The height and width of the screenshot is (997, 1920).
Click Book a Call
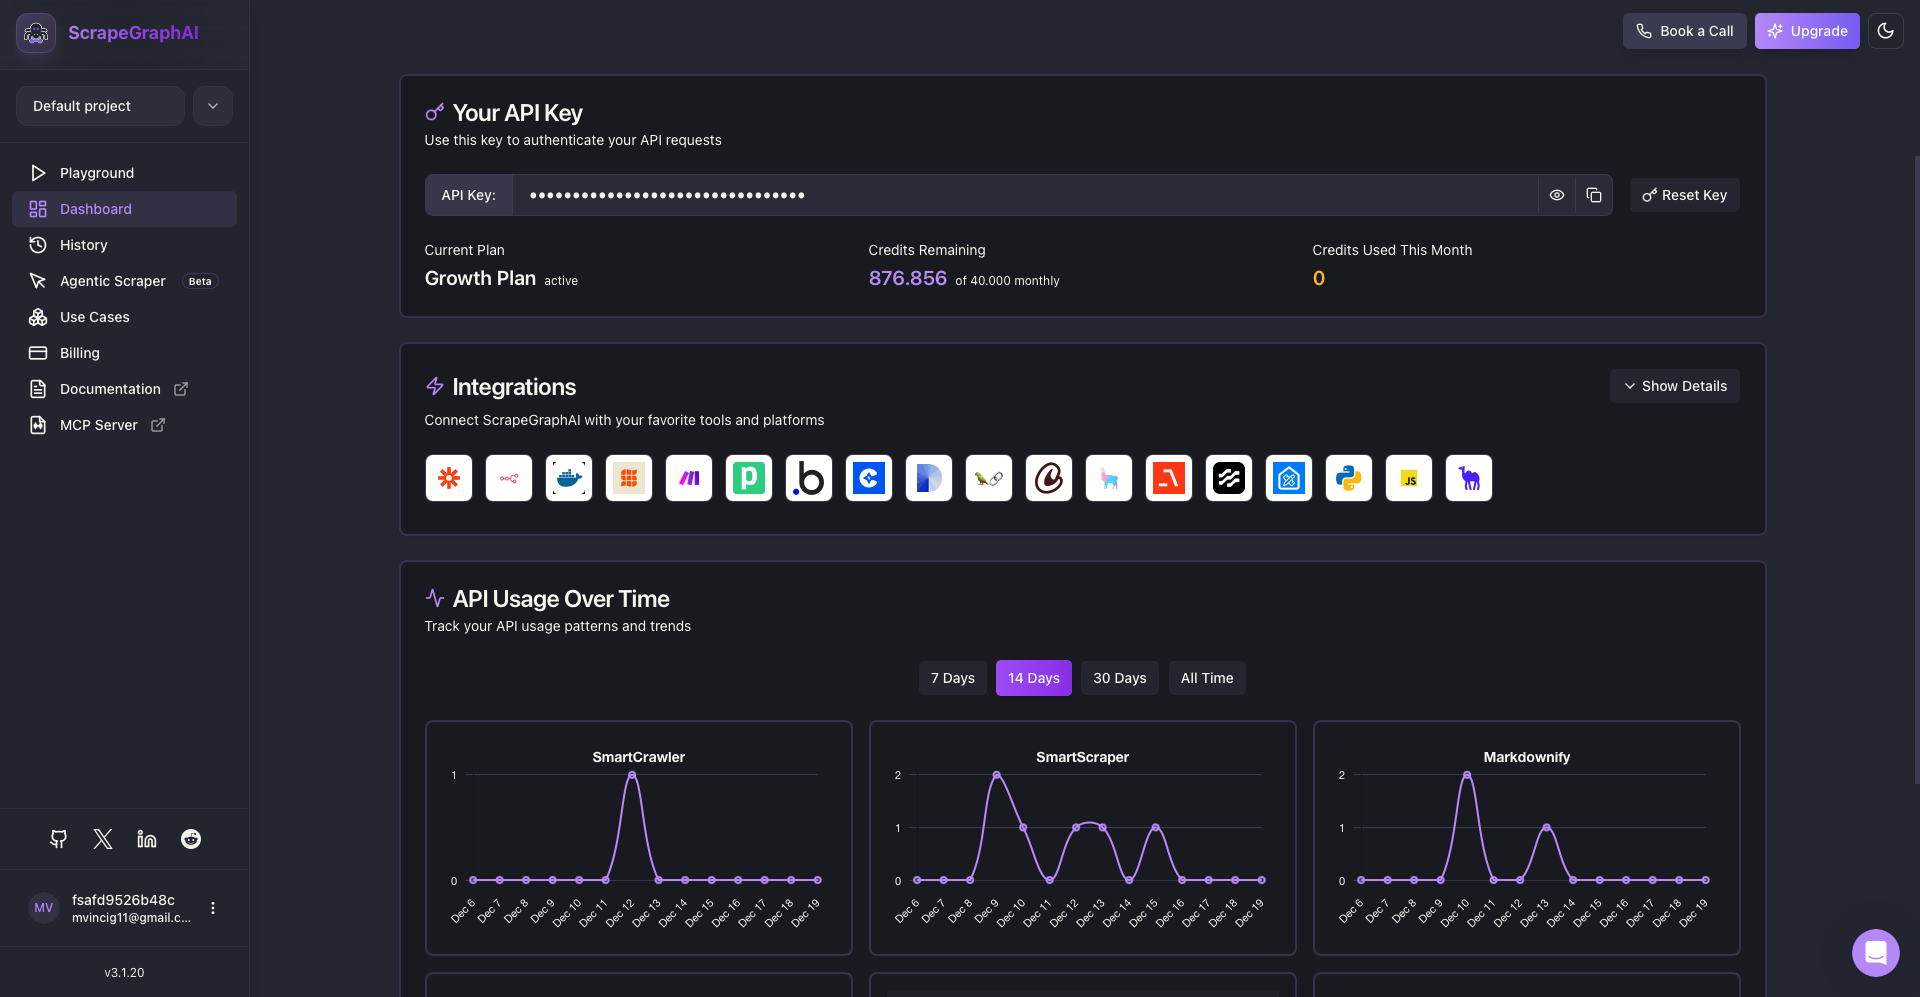tap(1684, 31)
